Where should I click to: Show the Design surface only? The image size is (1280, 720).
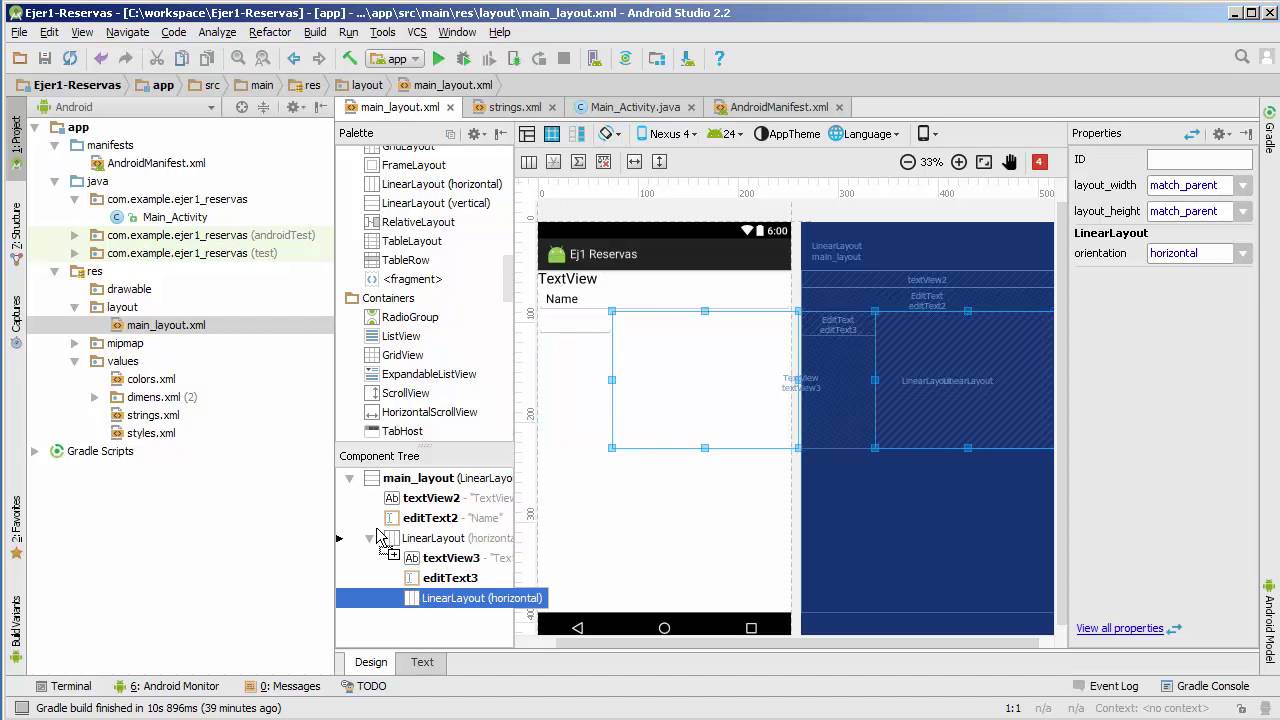(527, 134)
